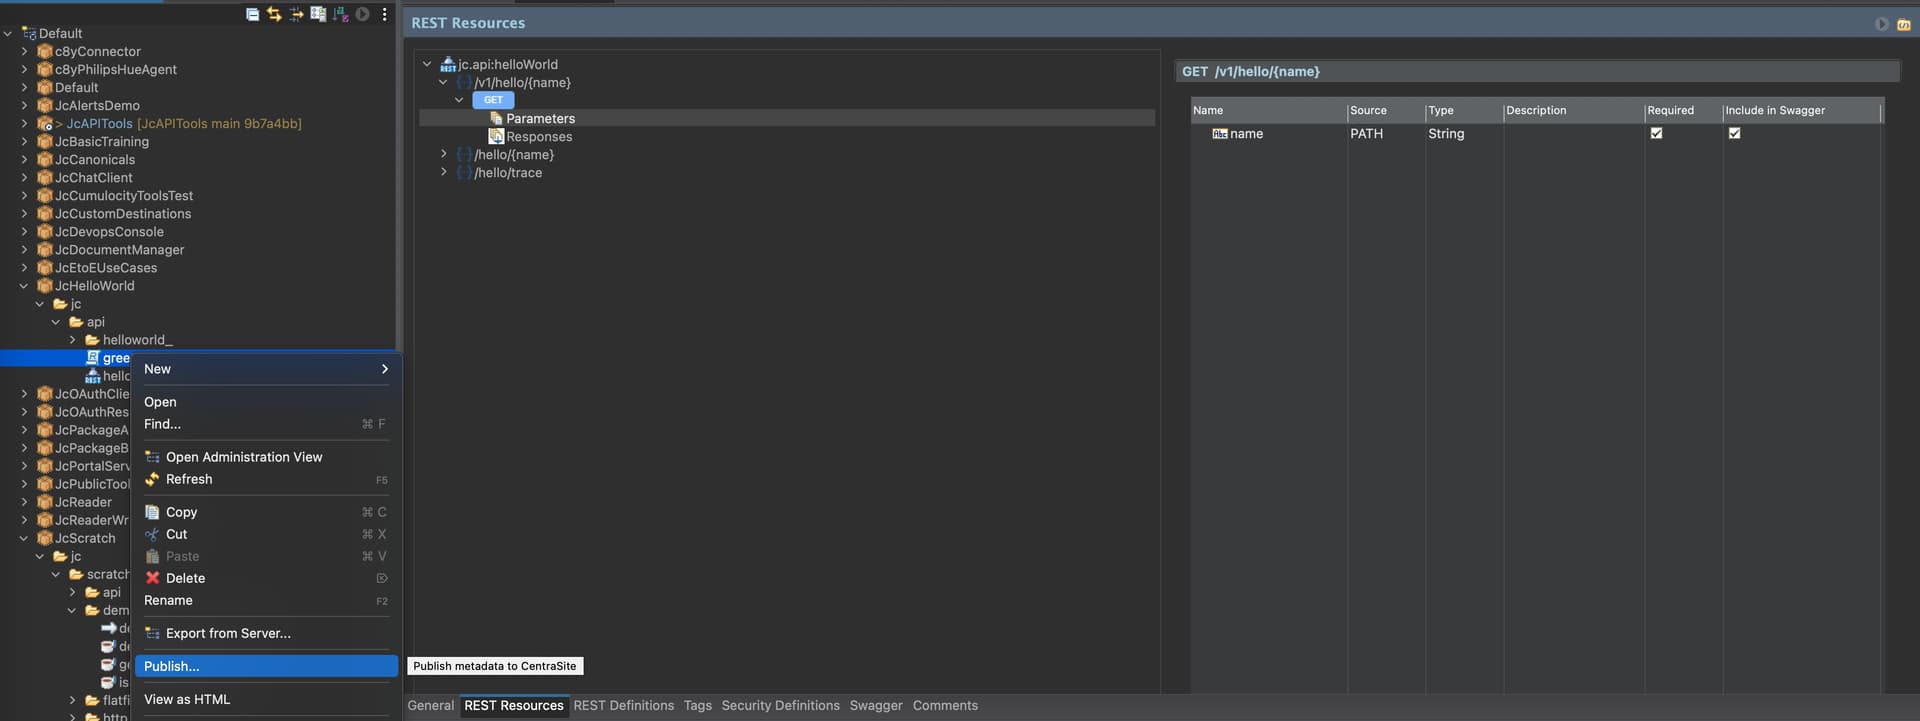Click the name parameter's Abc string icon
This screenshot has width=1920, height=721.
pyautogui.click(x=1220, y=133)
